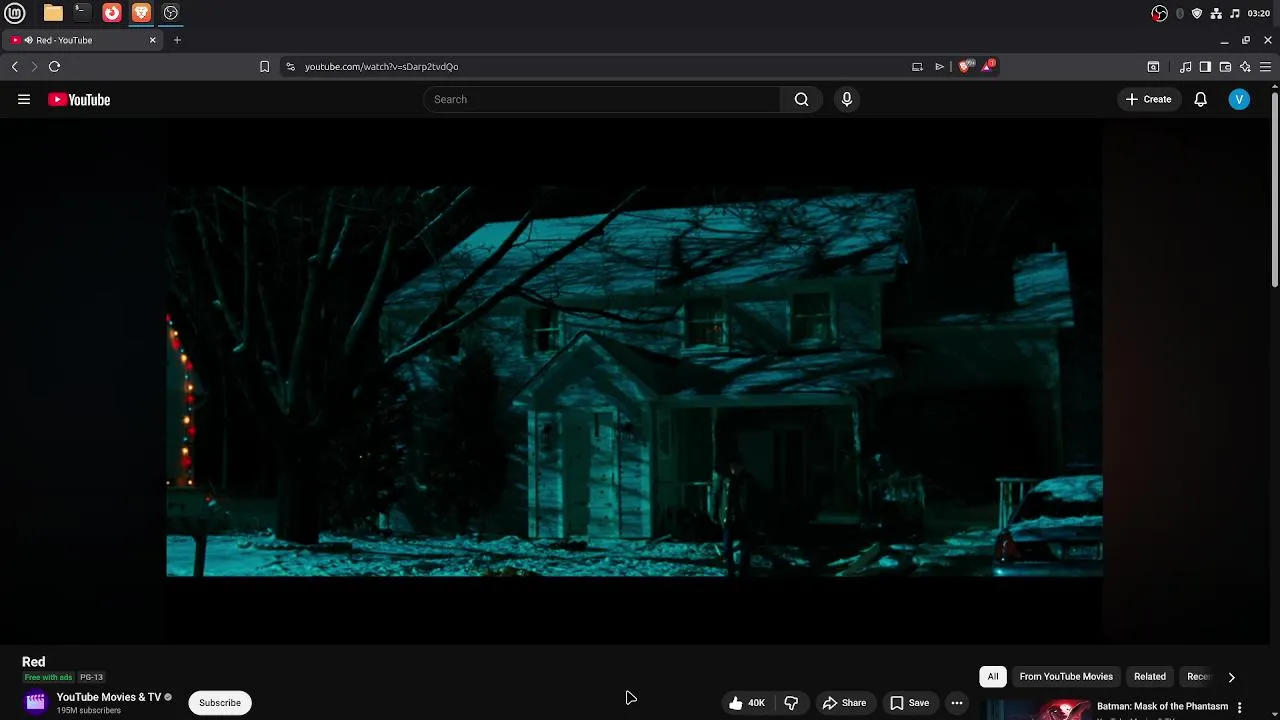
Task: Open Brave Wallet icon
Action: [x=1225, y=67]
